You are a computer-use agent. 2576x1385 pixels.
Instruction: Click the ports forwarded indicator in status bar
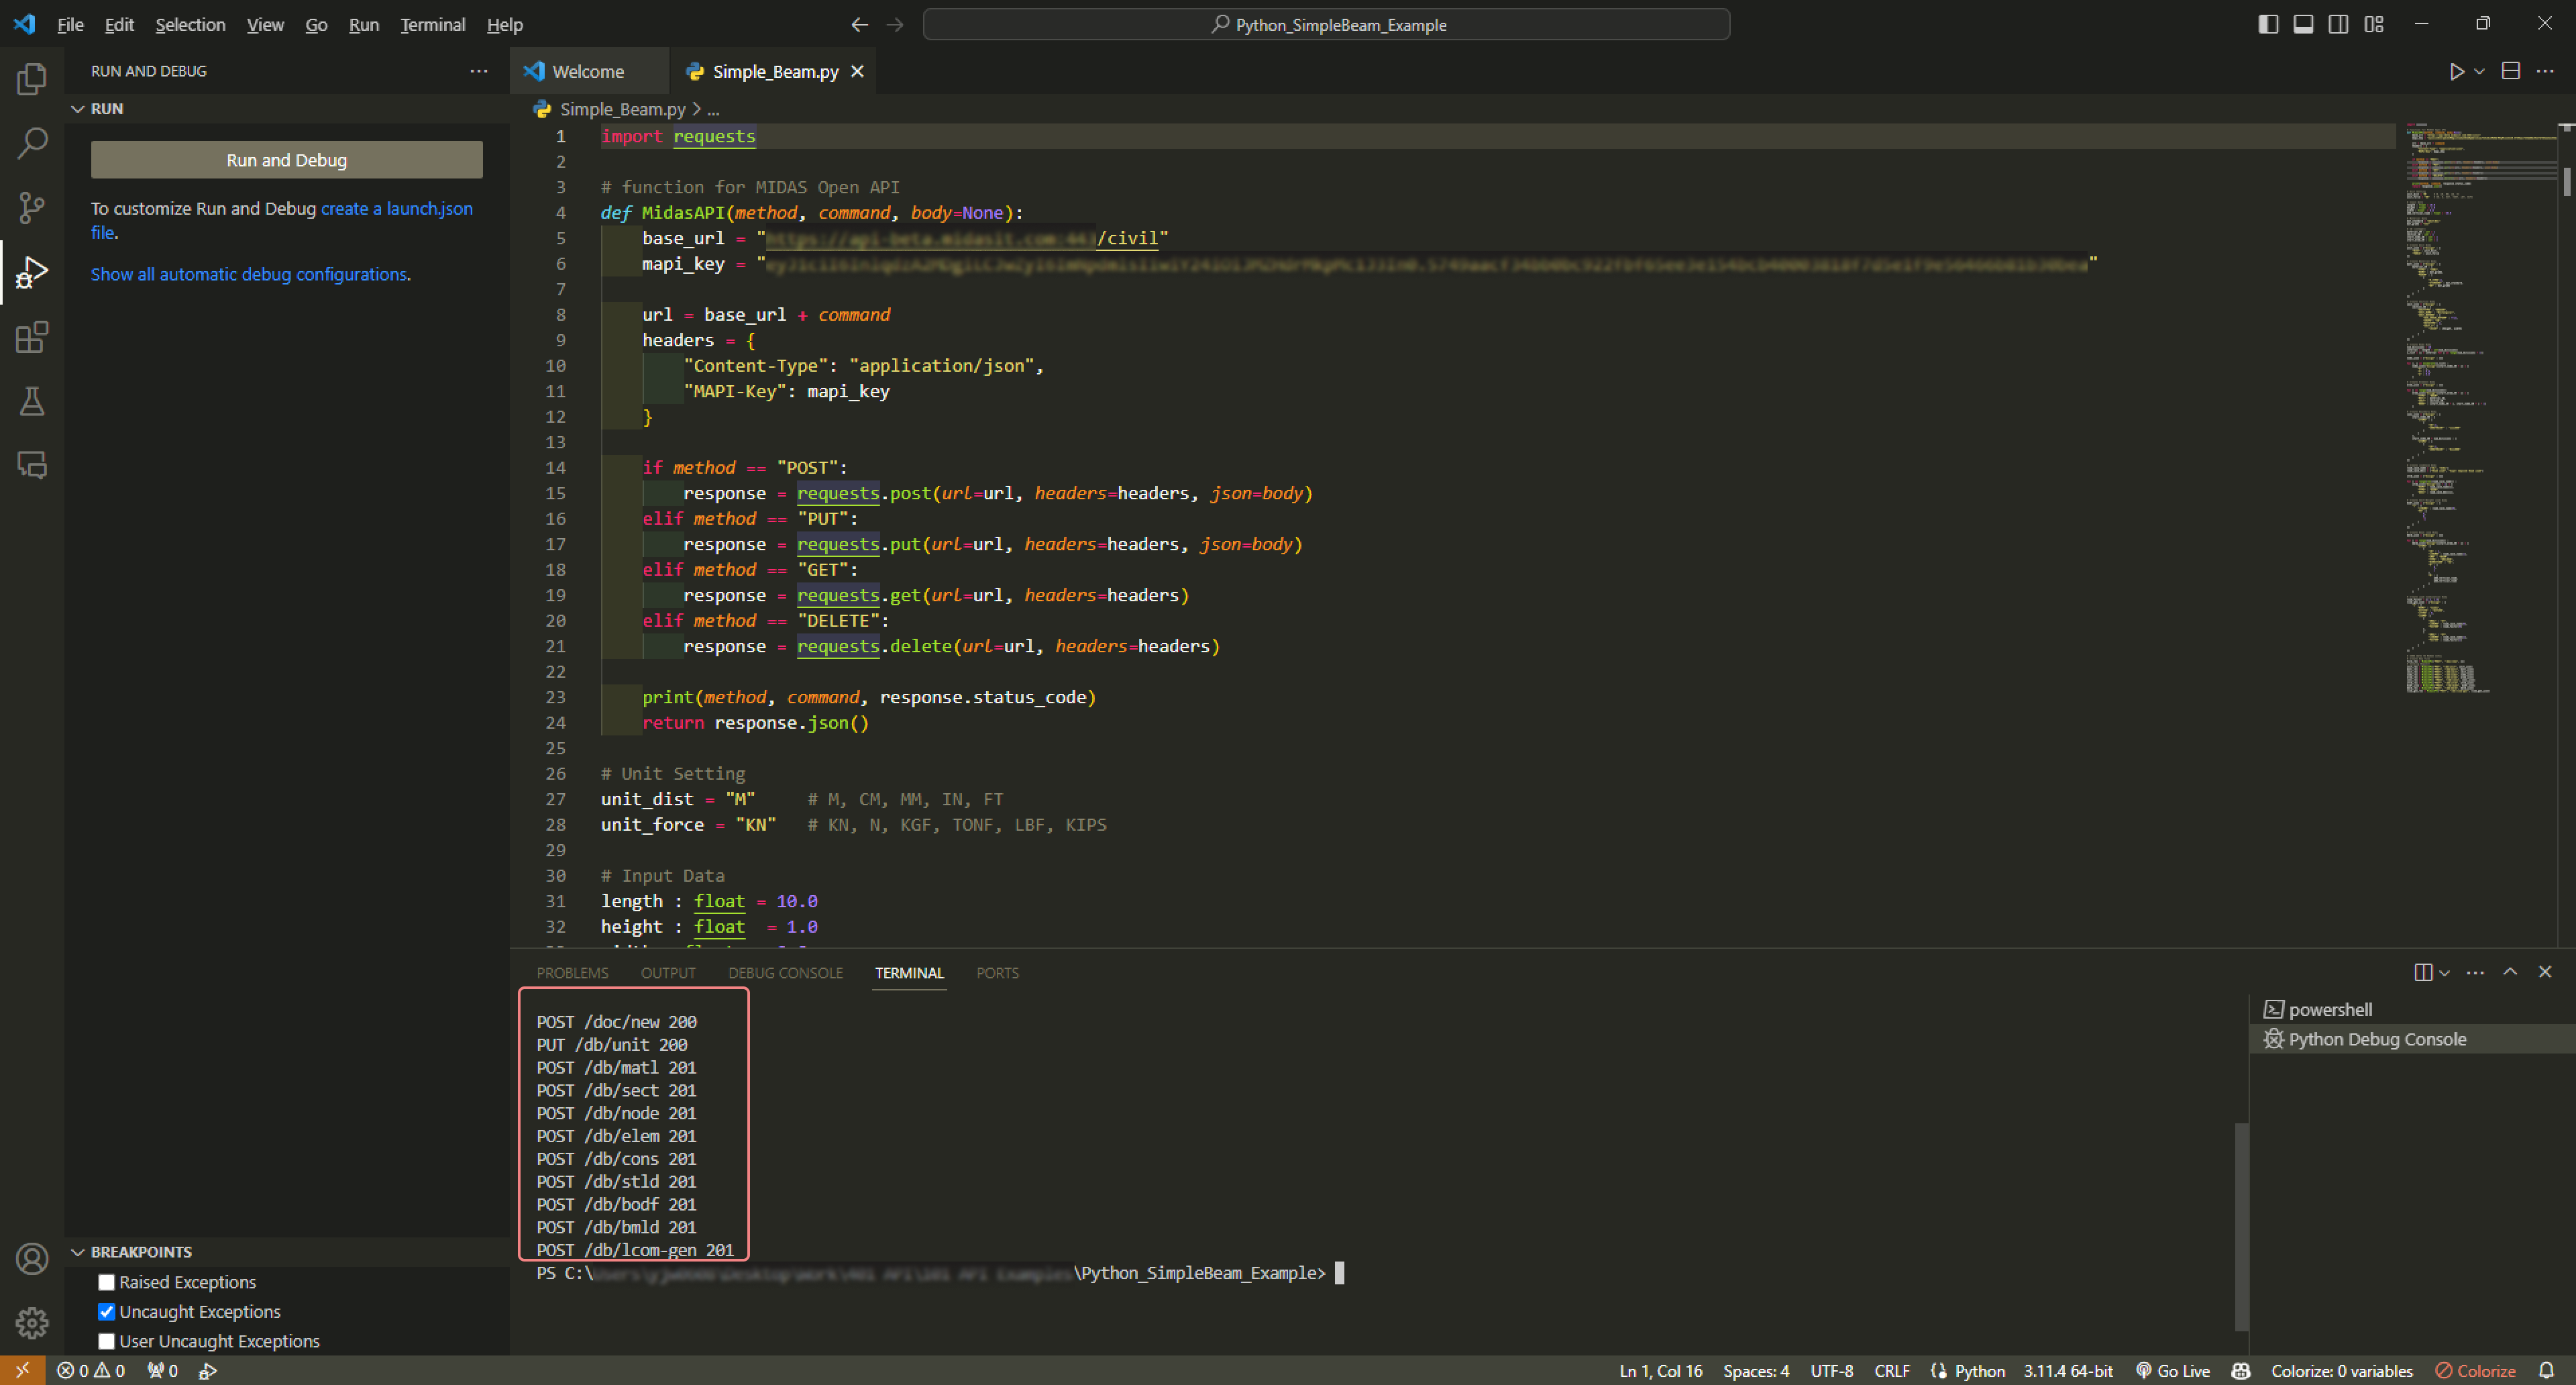coord(163,1370)
